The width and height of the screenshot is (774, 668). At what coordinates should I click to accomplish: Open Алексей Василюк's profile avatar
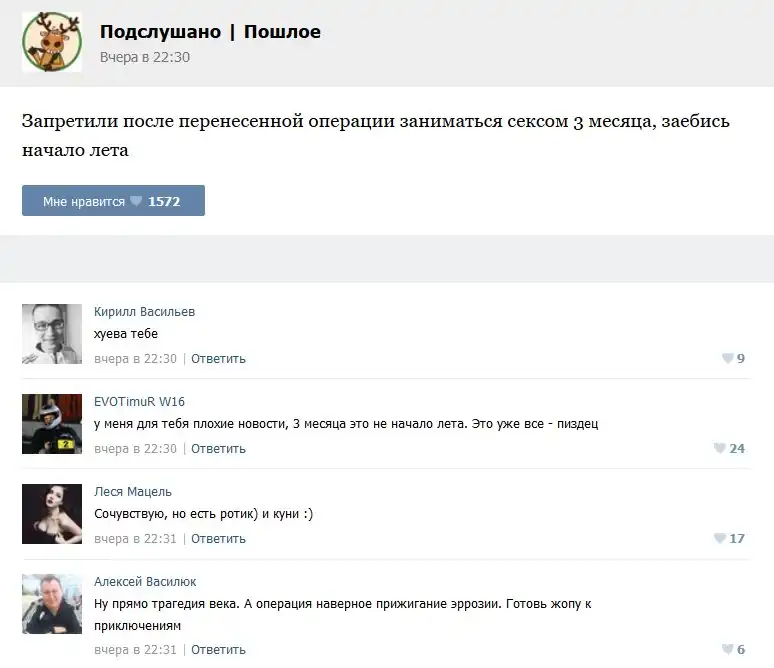point(52,604)
